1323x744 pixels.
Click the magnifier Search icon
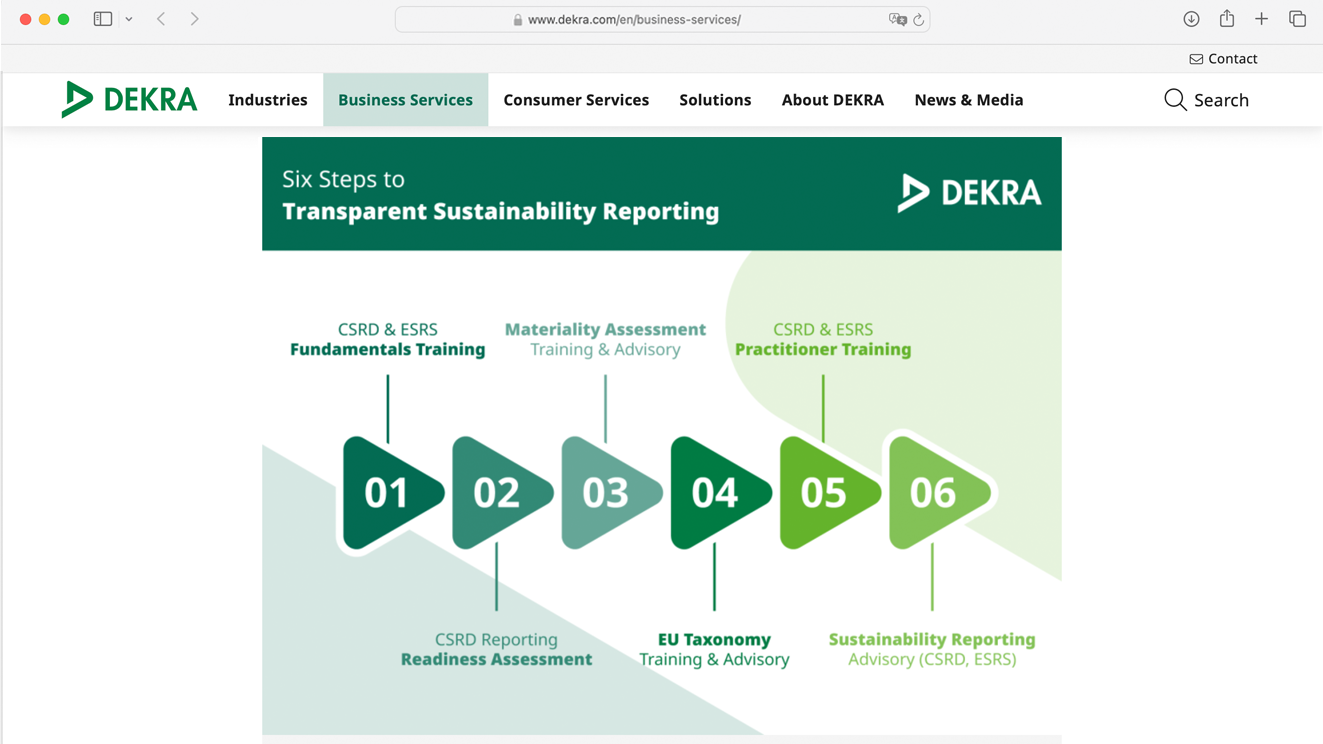click(1175, 100)
